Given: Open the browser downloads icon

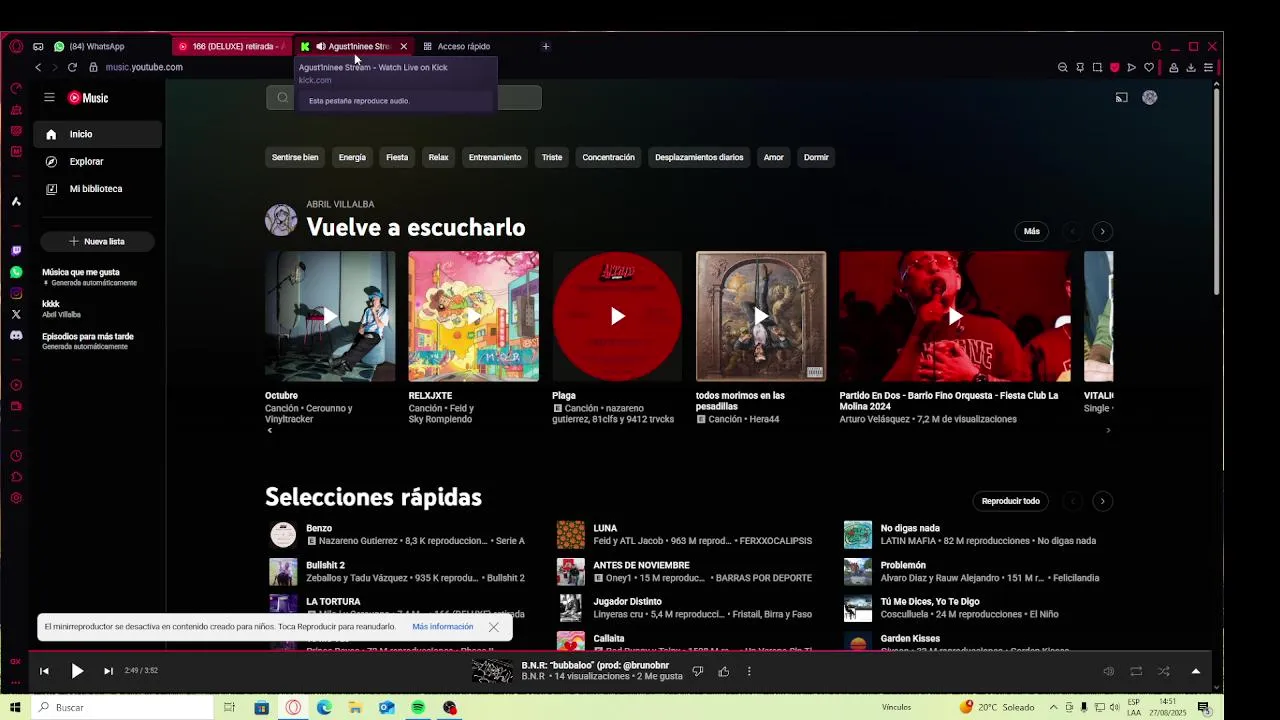Looking at the screenshot, I should [x=1191, y=67].
